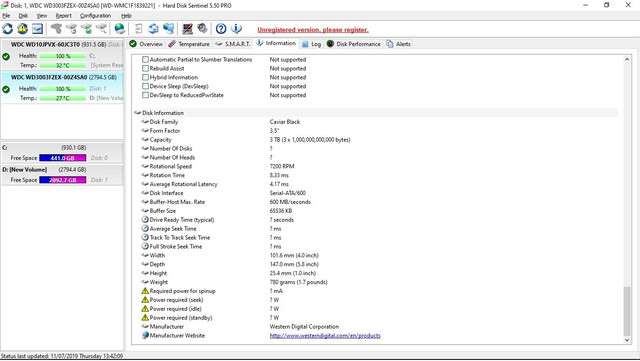Click the Caviar Black disk family value

point(284,122)
